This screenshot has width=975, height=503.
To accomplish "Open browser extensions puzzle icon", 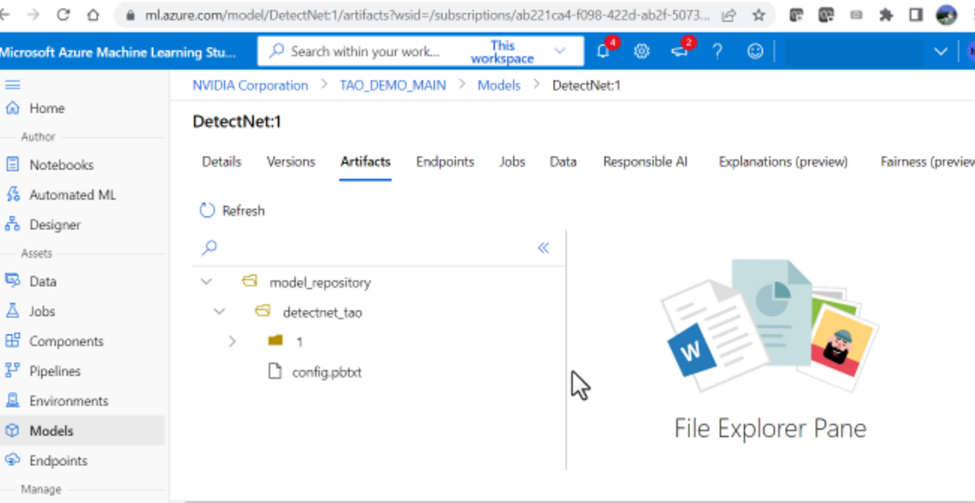I will point(886,15).
